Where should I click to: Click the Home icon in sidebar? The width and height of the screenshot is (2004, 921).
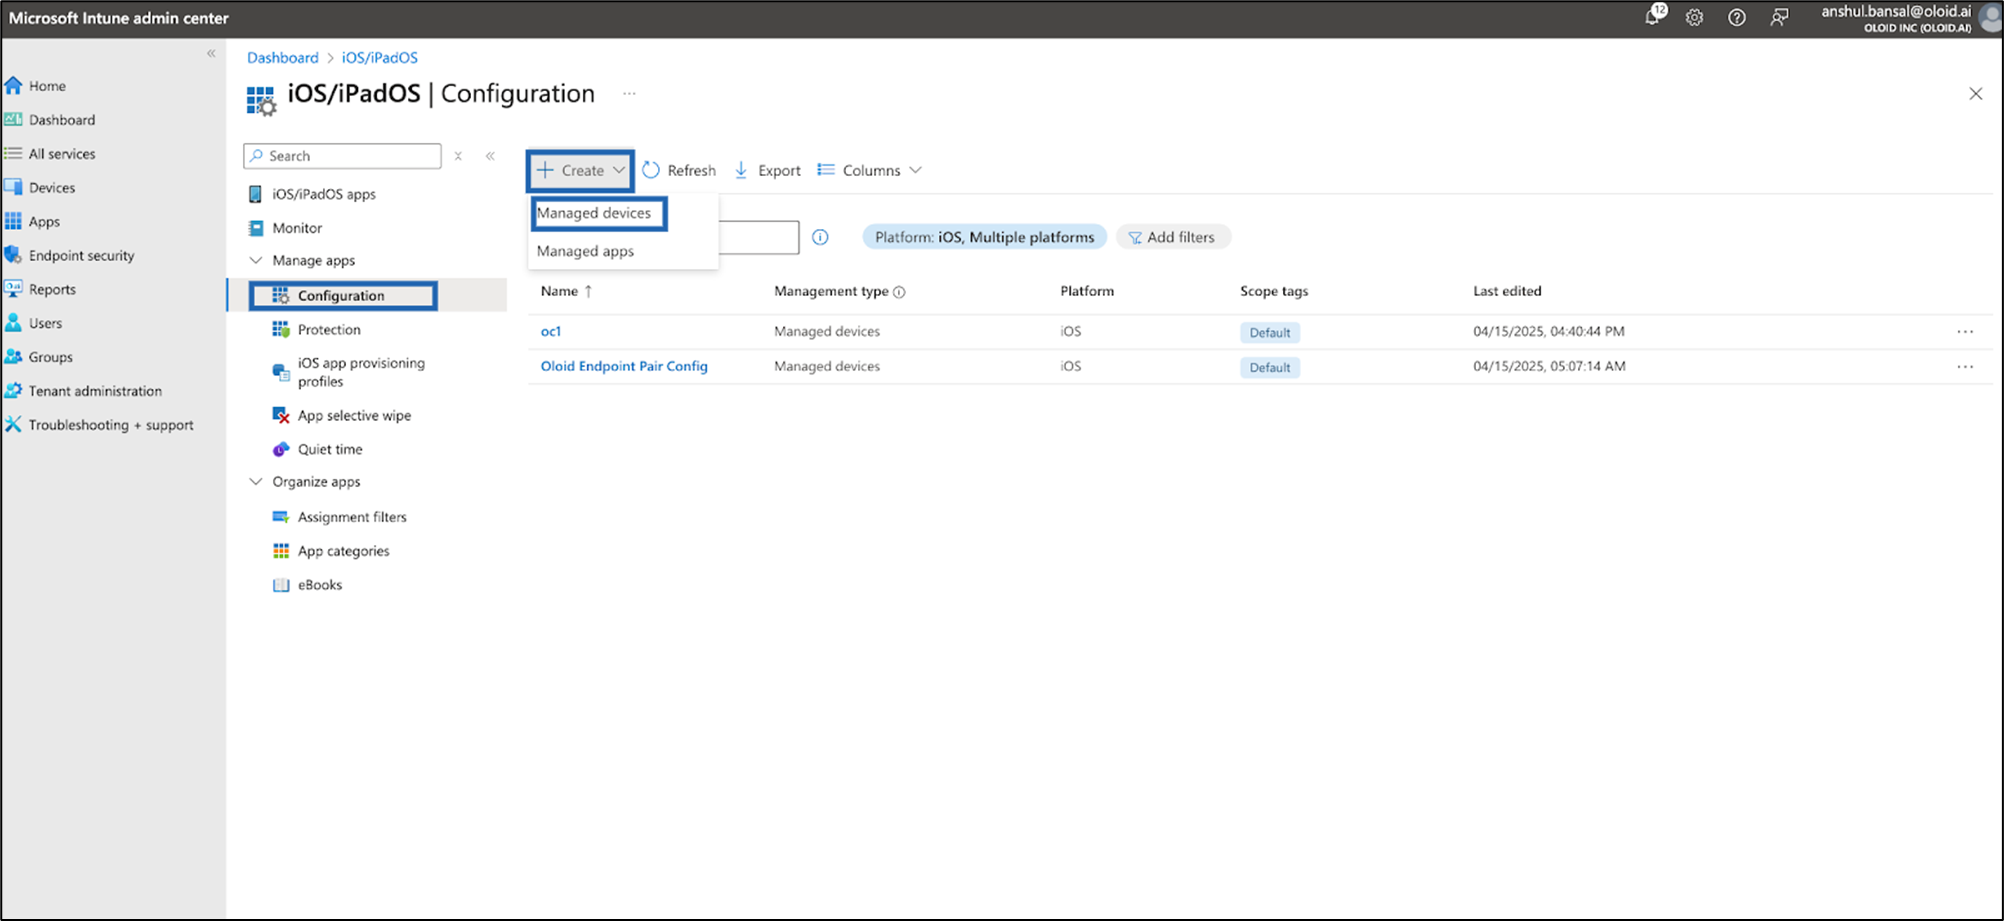tap(13, 85)
